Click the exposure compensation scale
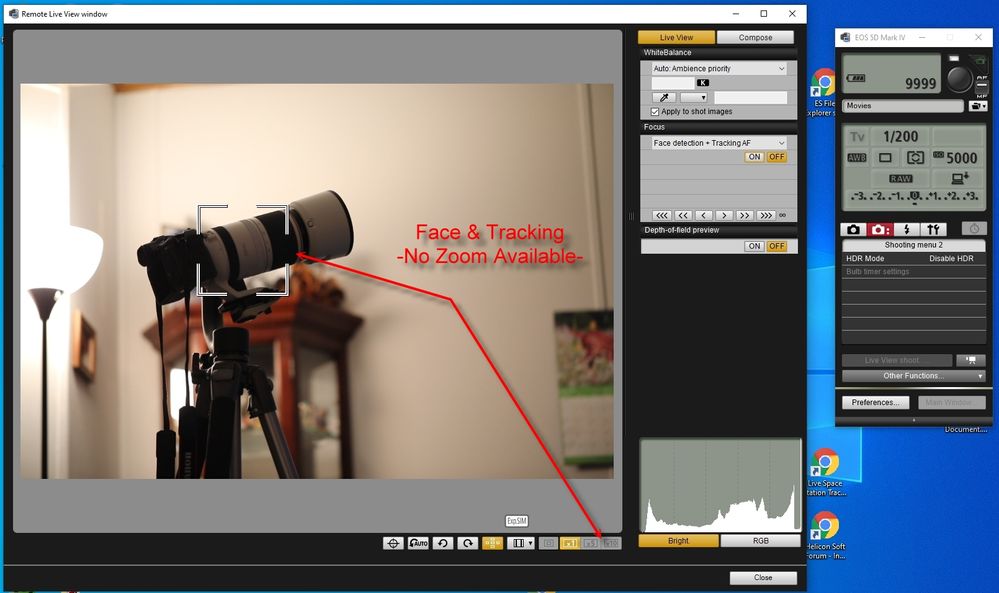The image size is (999, 593). coord(914,197)
